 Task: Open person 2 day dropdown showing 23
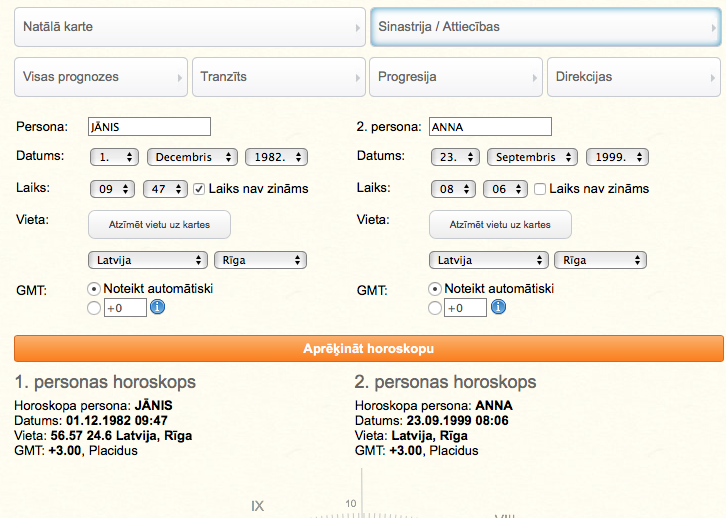tap(454, 157)
